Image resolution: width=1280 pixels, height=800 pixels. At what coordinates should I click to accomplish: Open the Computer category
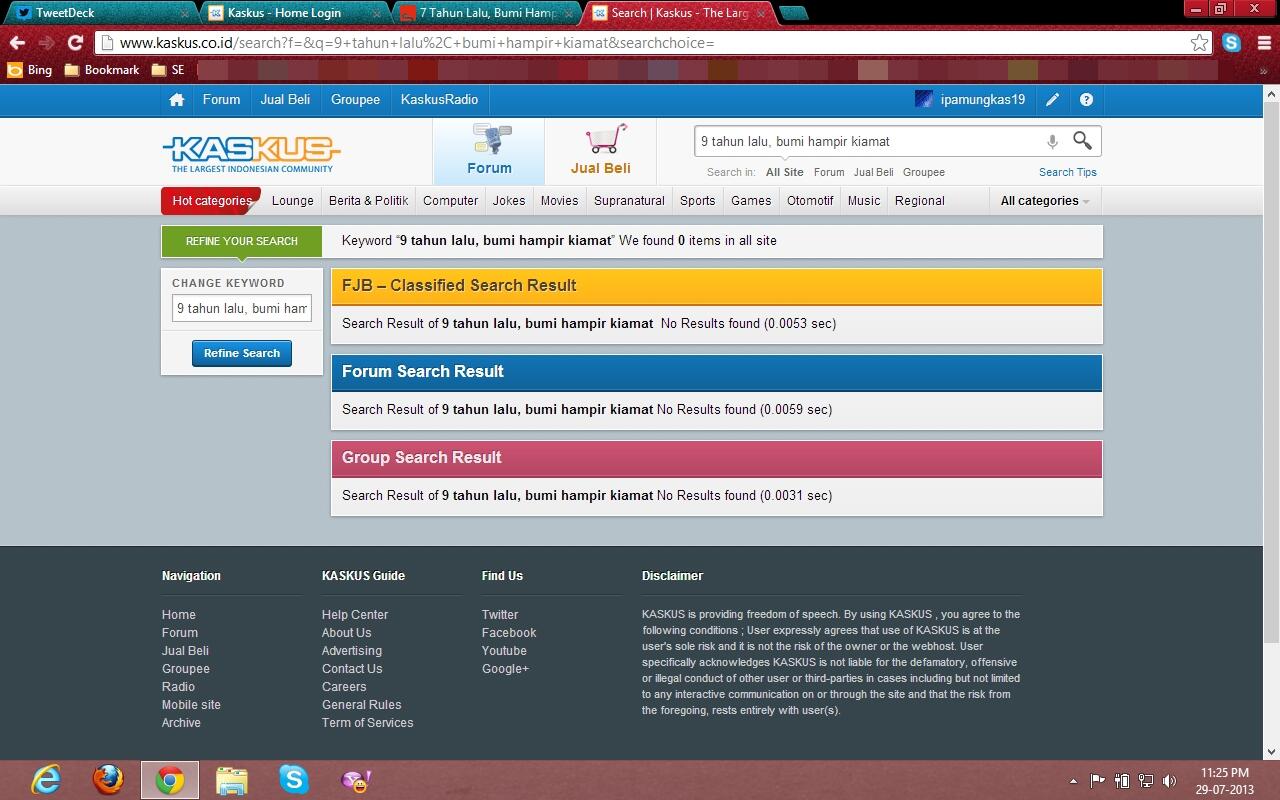(x=450, y=201)
